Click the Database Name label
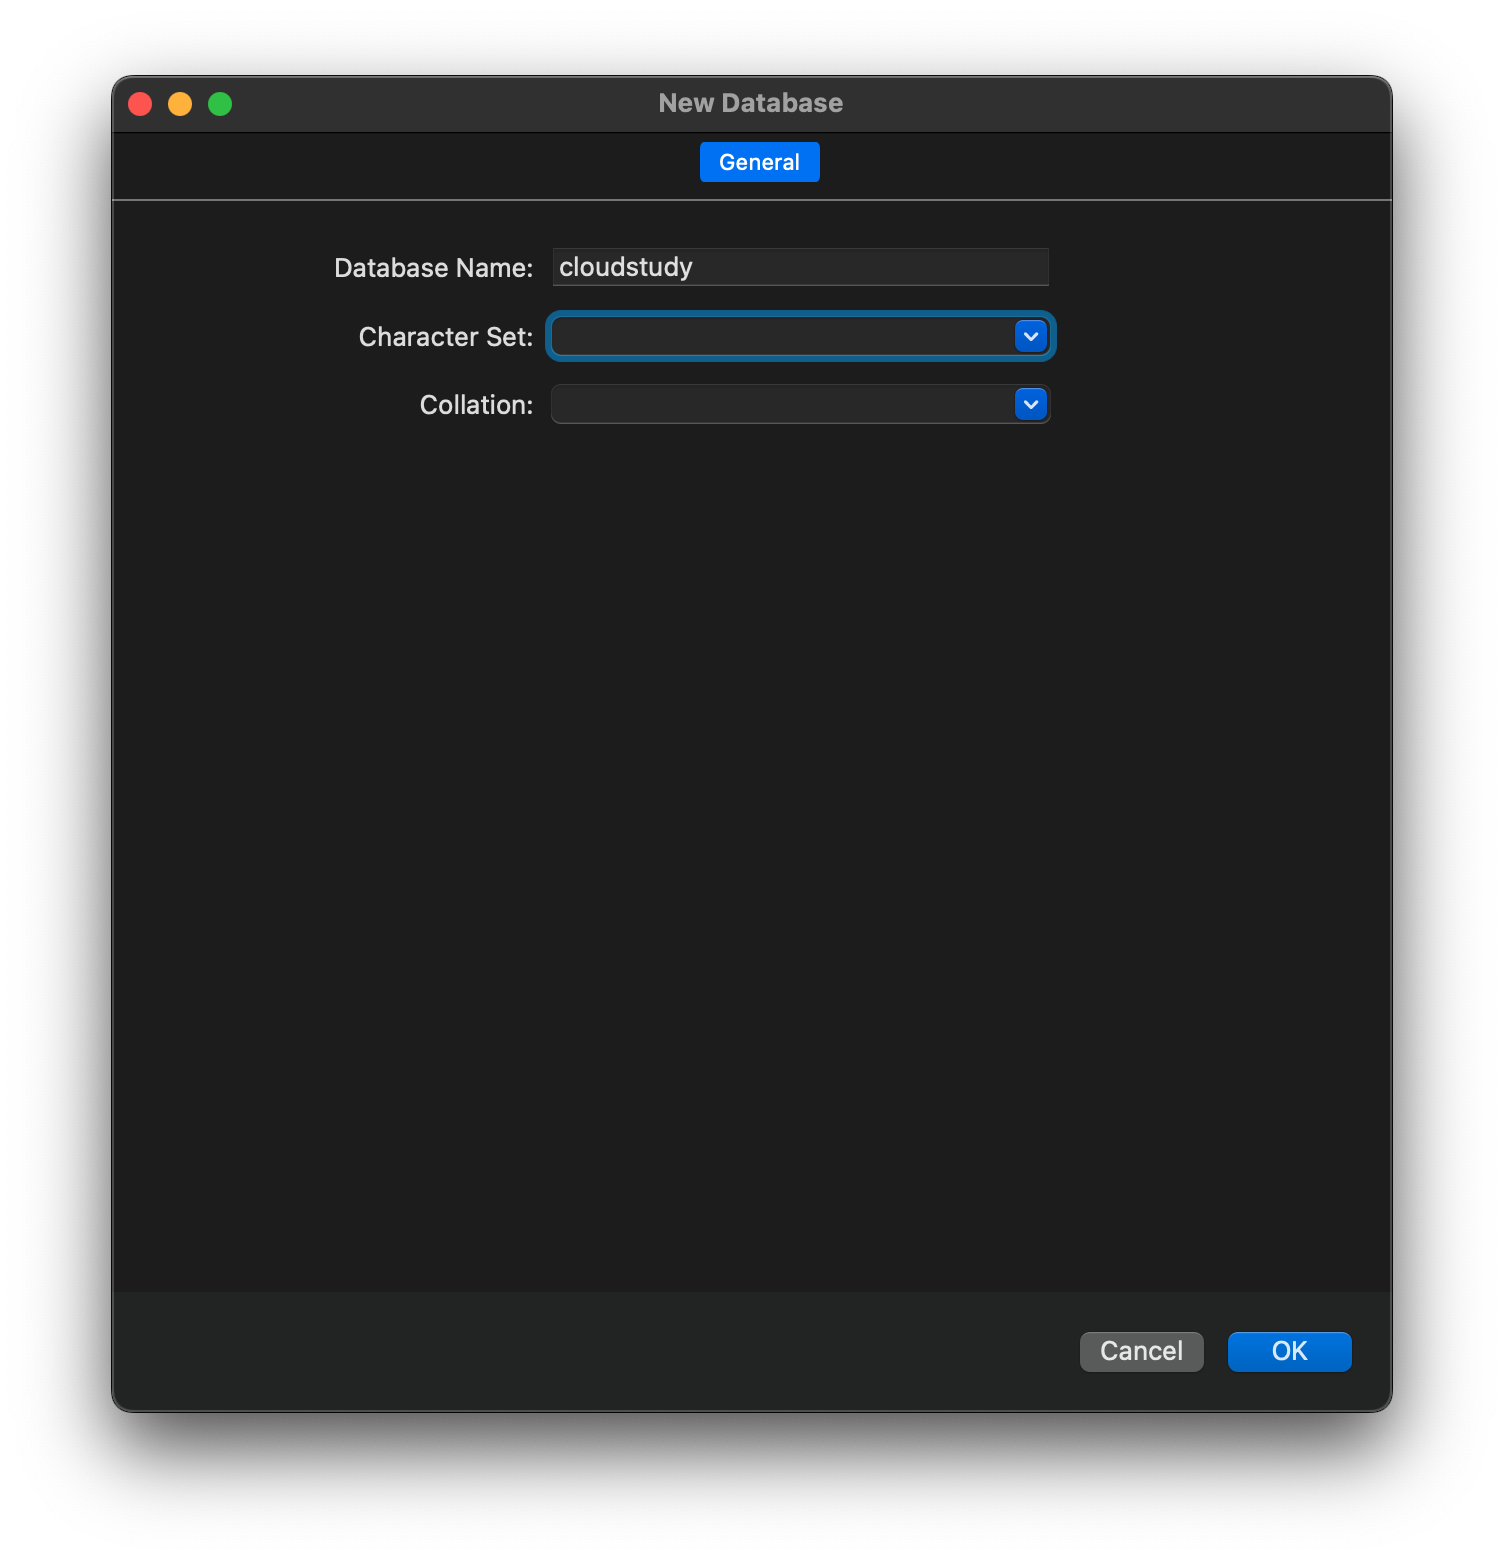 click(432, 267)
